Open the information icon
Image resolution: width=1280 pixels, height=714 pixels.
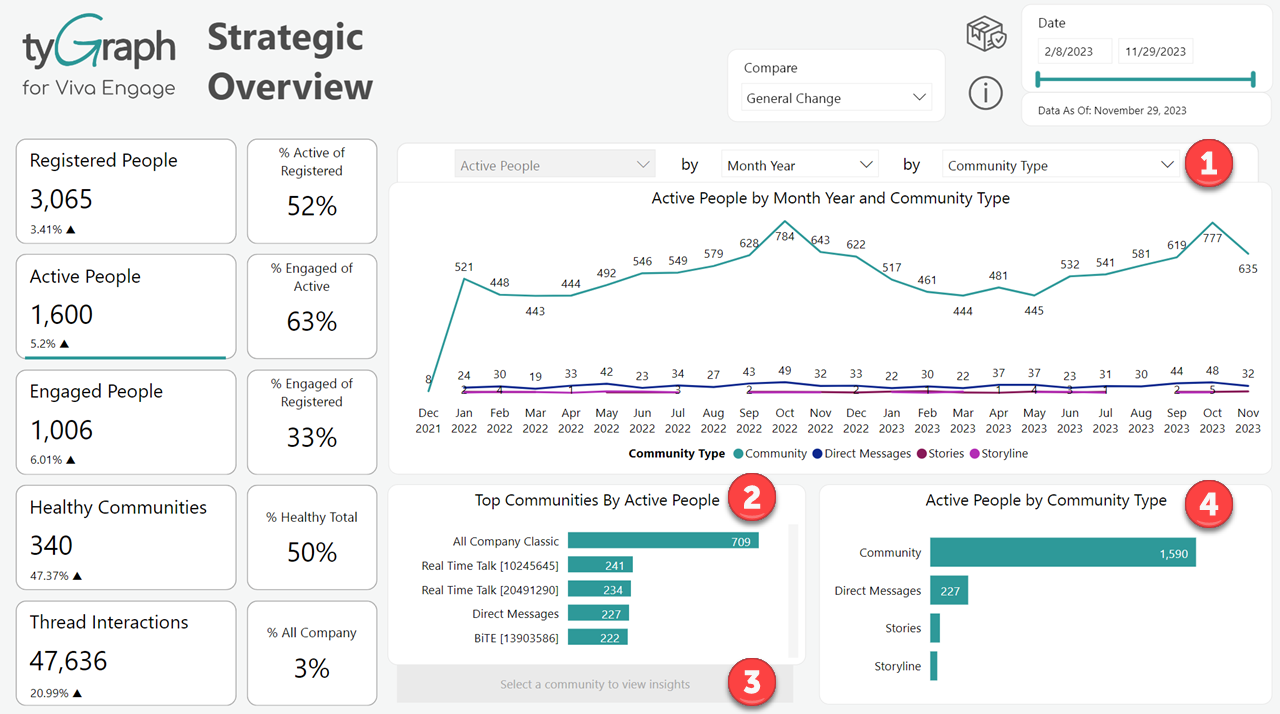[x=985, y=93]
